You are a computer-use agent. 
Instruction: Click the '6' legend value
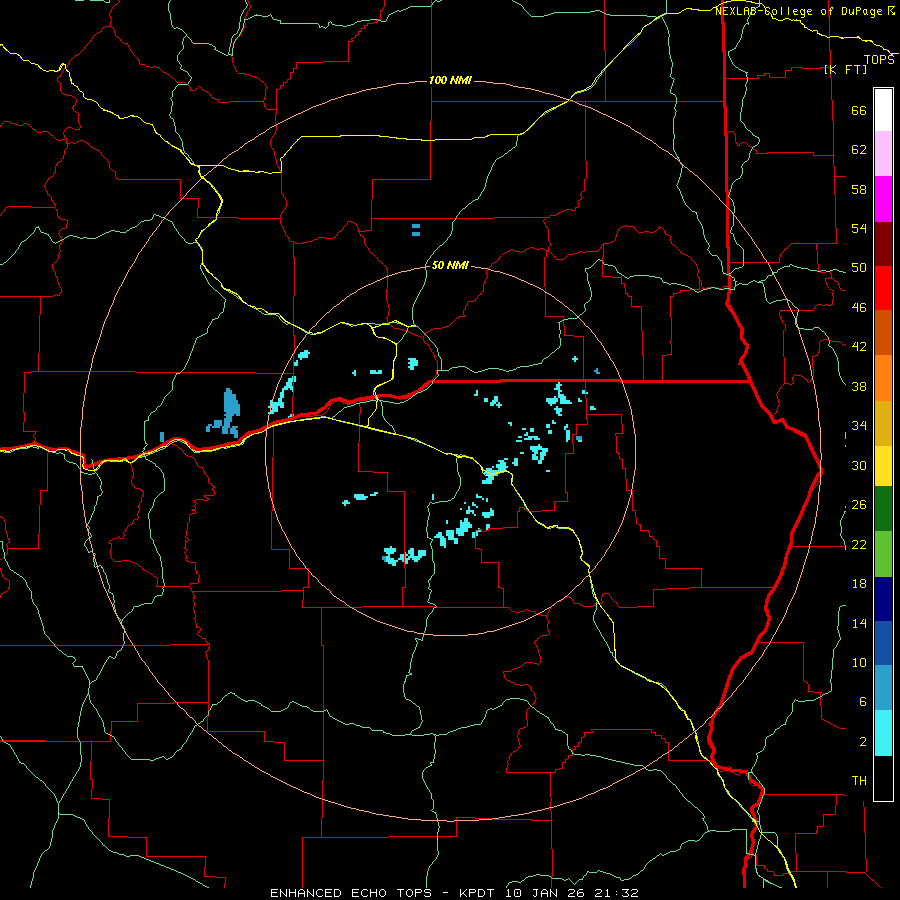point(863,702)
